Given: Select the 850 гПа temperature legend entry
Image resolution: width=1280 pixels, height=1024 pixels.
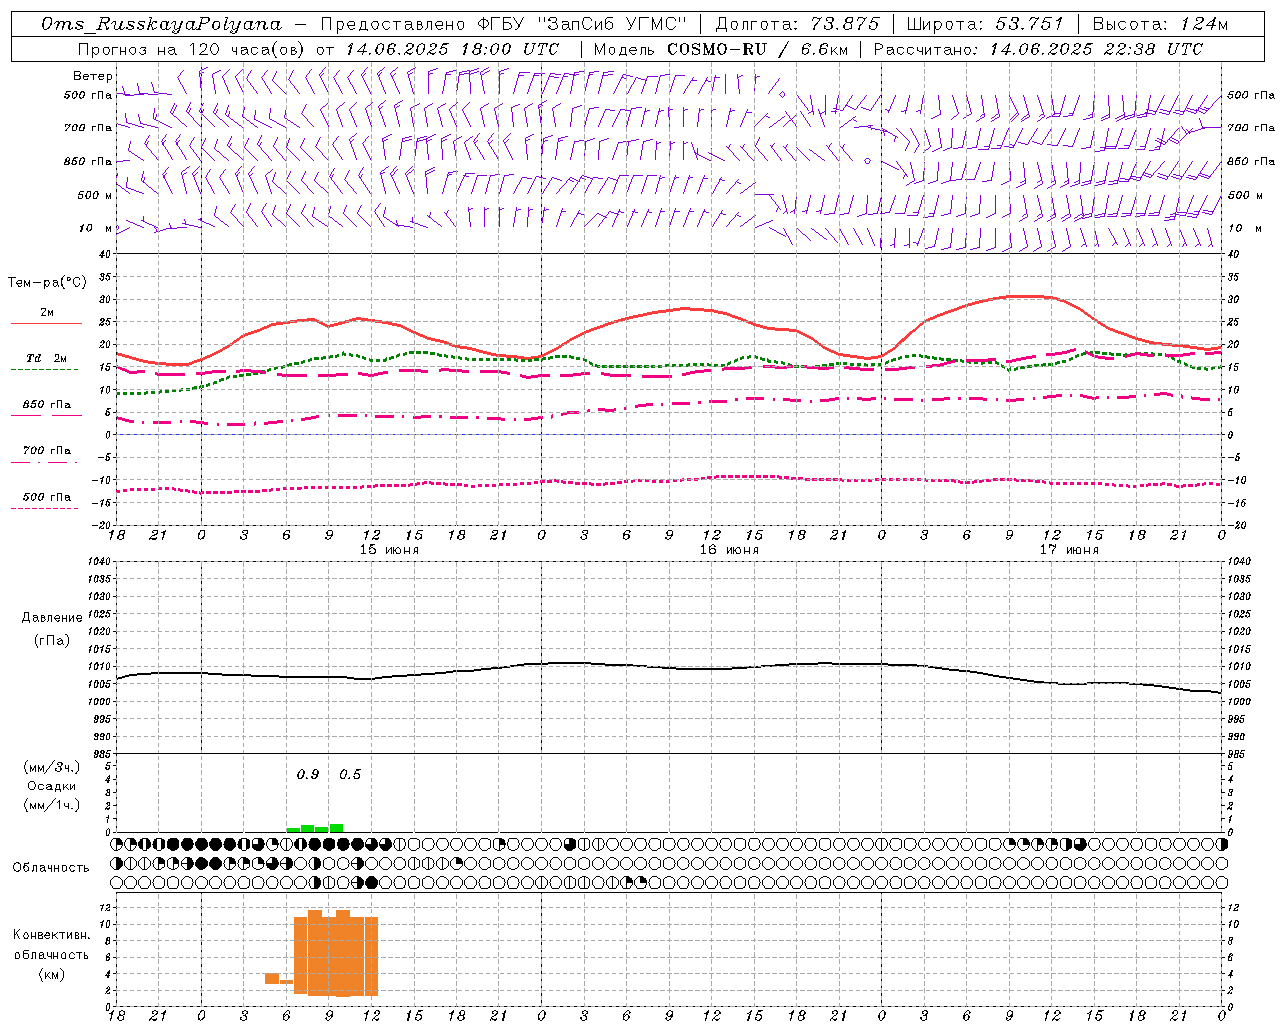Looking at the screenshot, I should (46, 409).
